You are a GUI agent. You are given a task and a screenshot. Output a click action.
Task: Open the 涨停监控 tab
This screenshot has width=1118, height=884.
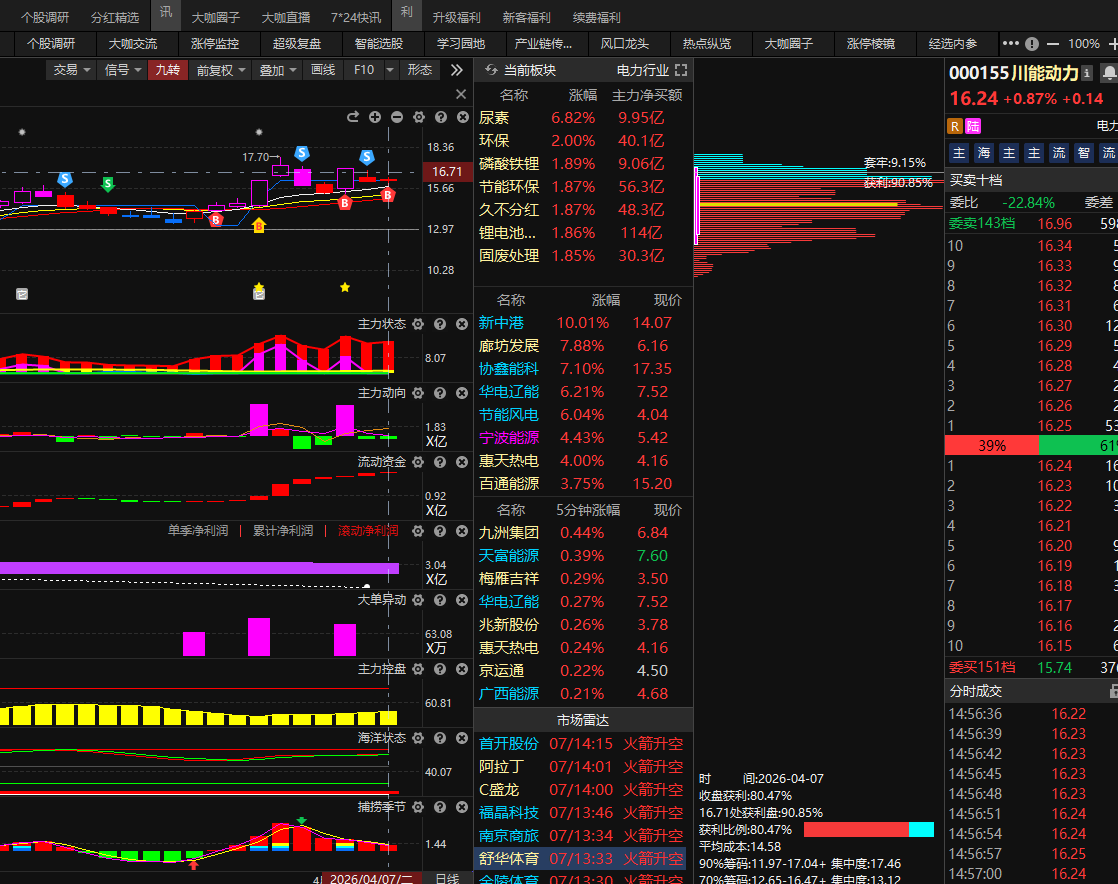pos(215,44)
